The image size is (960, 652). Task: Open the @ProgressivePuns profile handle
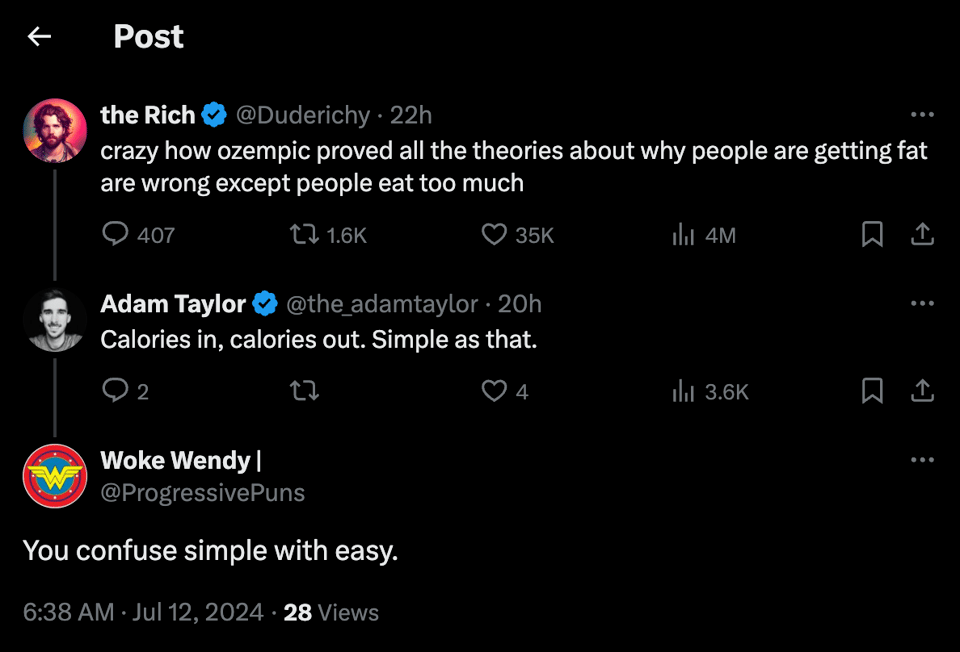(203, 492)
